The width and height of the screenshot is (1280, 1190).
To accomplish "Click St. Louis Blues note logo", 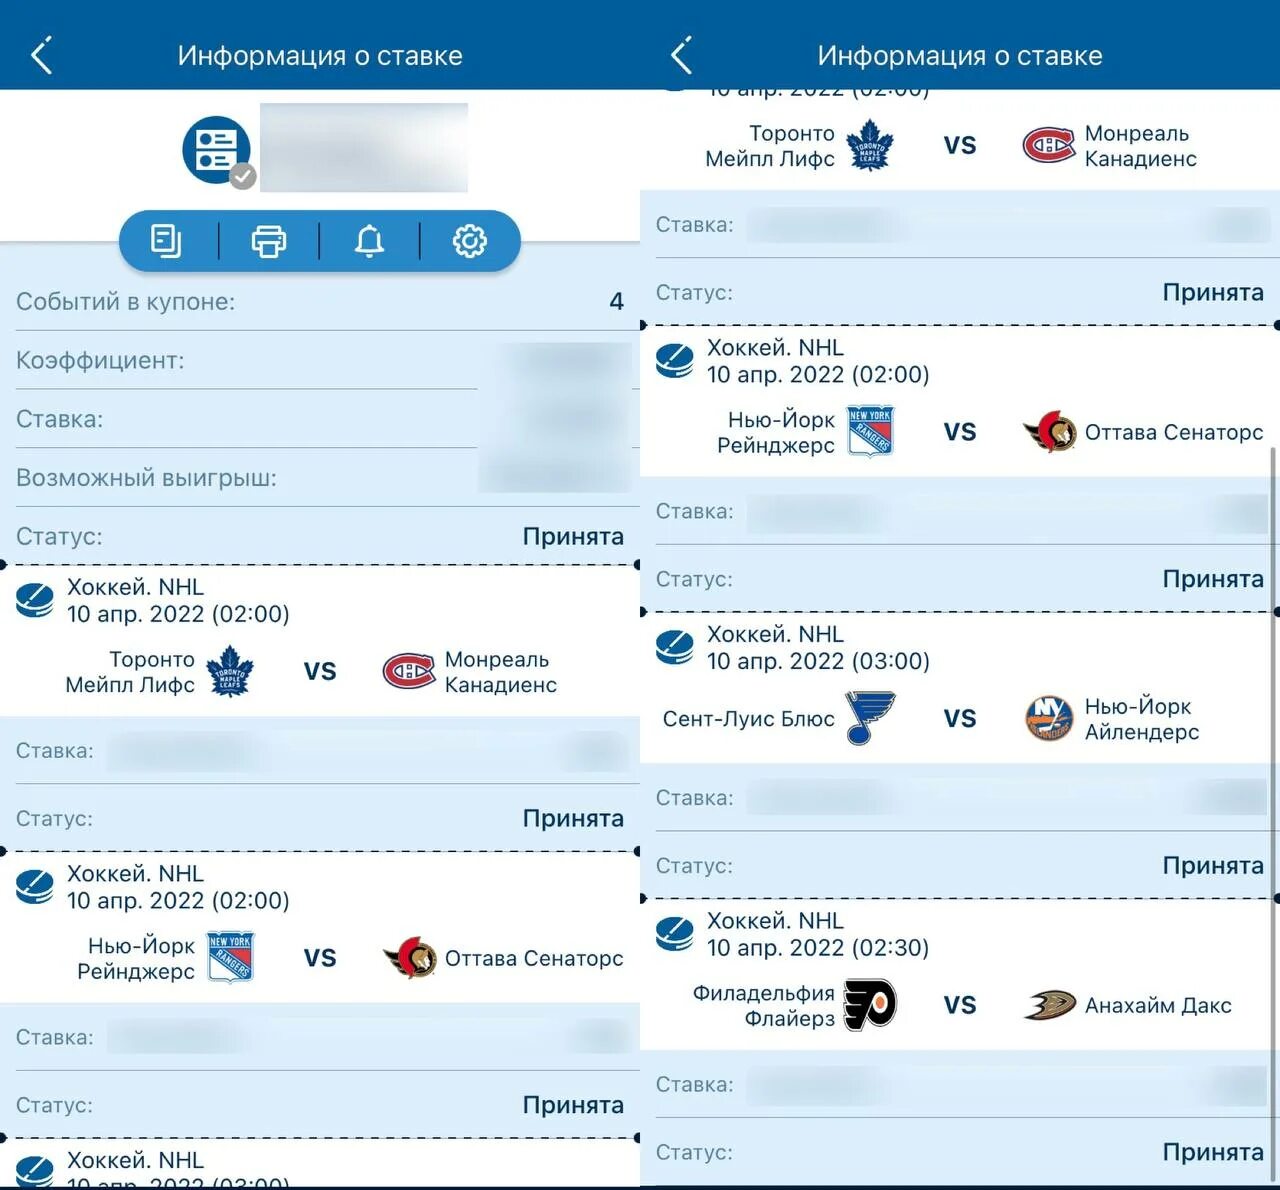I will (870, 718).
